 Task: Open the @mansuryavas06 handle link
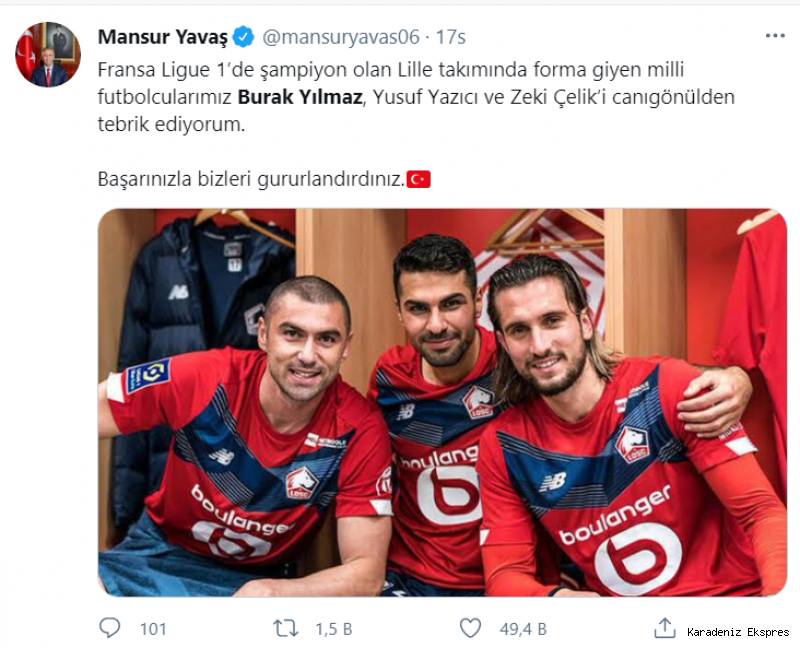[x=341, y=37]
